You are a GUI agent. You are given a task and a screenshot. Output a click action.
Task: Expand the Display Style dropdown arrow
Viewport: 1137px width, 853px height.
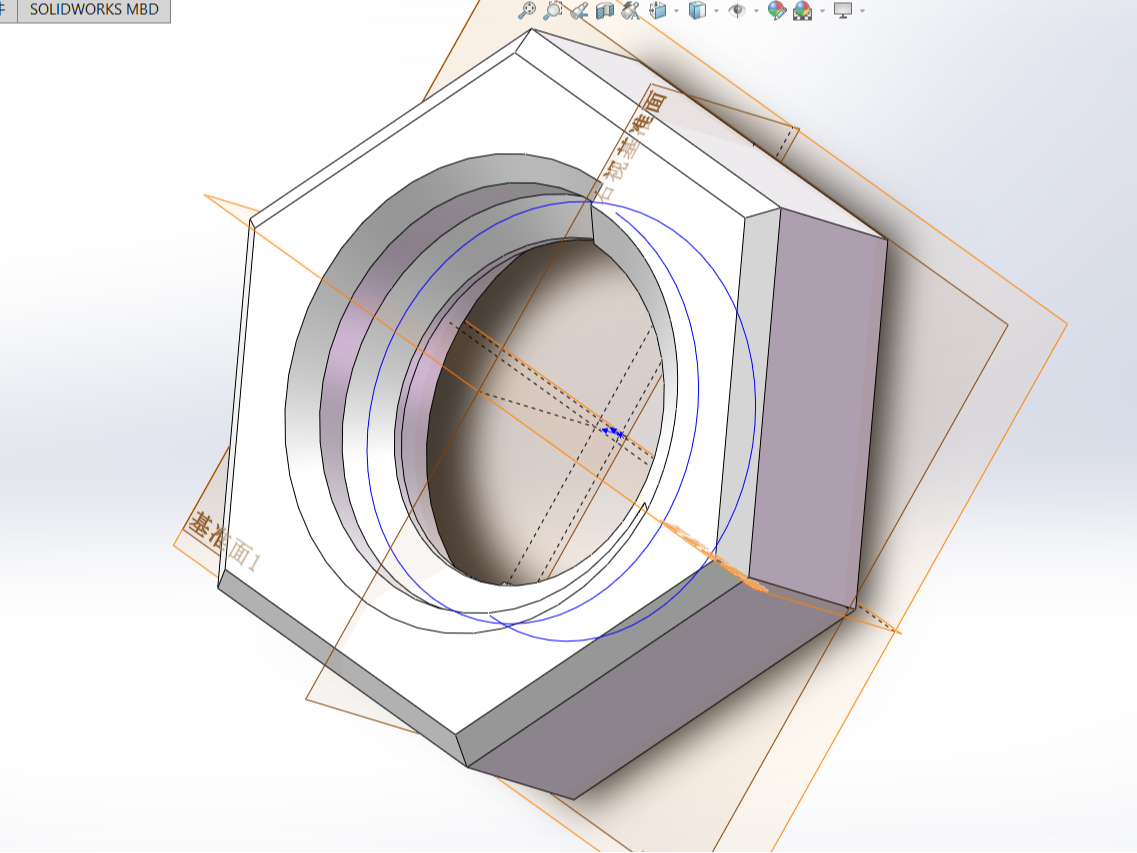click(x=716, y=11)
